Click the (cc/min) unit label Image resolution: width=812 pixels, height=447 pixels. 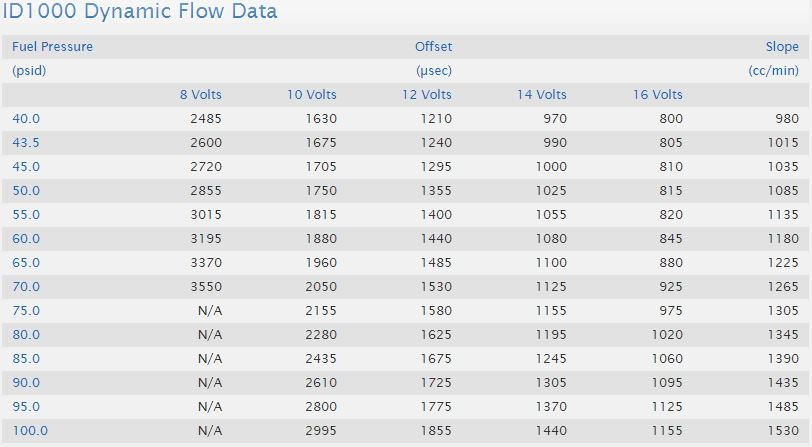point(773,71)
